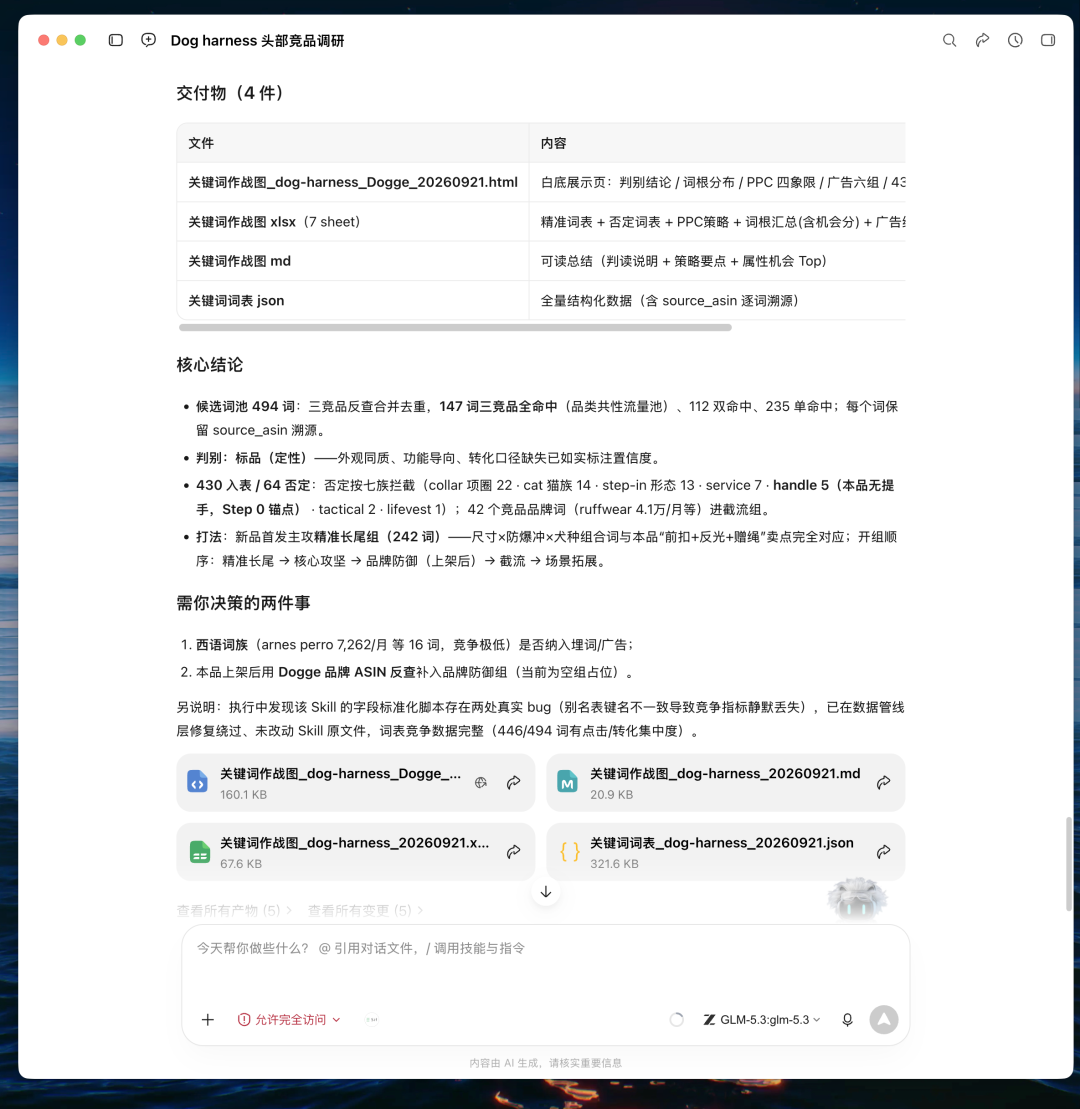Click the json braces file icon
The width and height of the screenshot is (1080, 1109).
[570, 852]
